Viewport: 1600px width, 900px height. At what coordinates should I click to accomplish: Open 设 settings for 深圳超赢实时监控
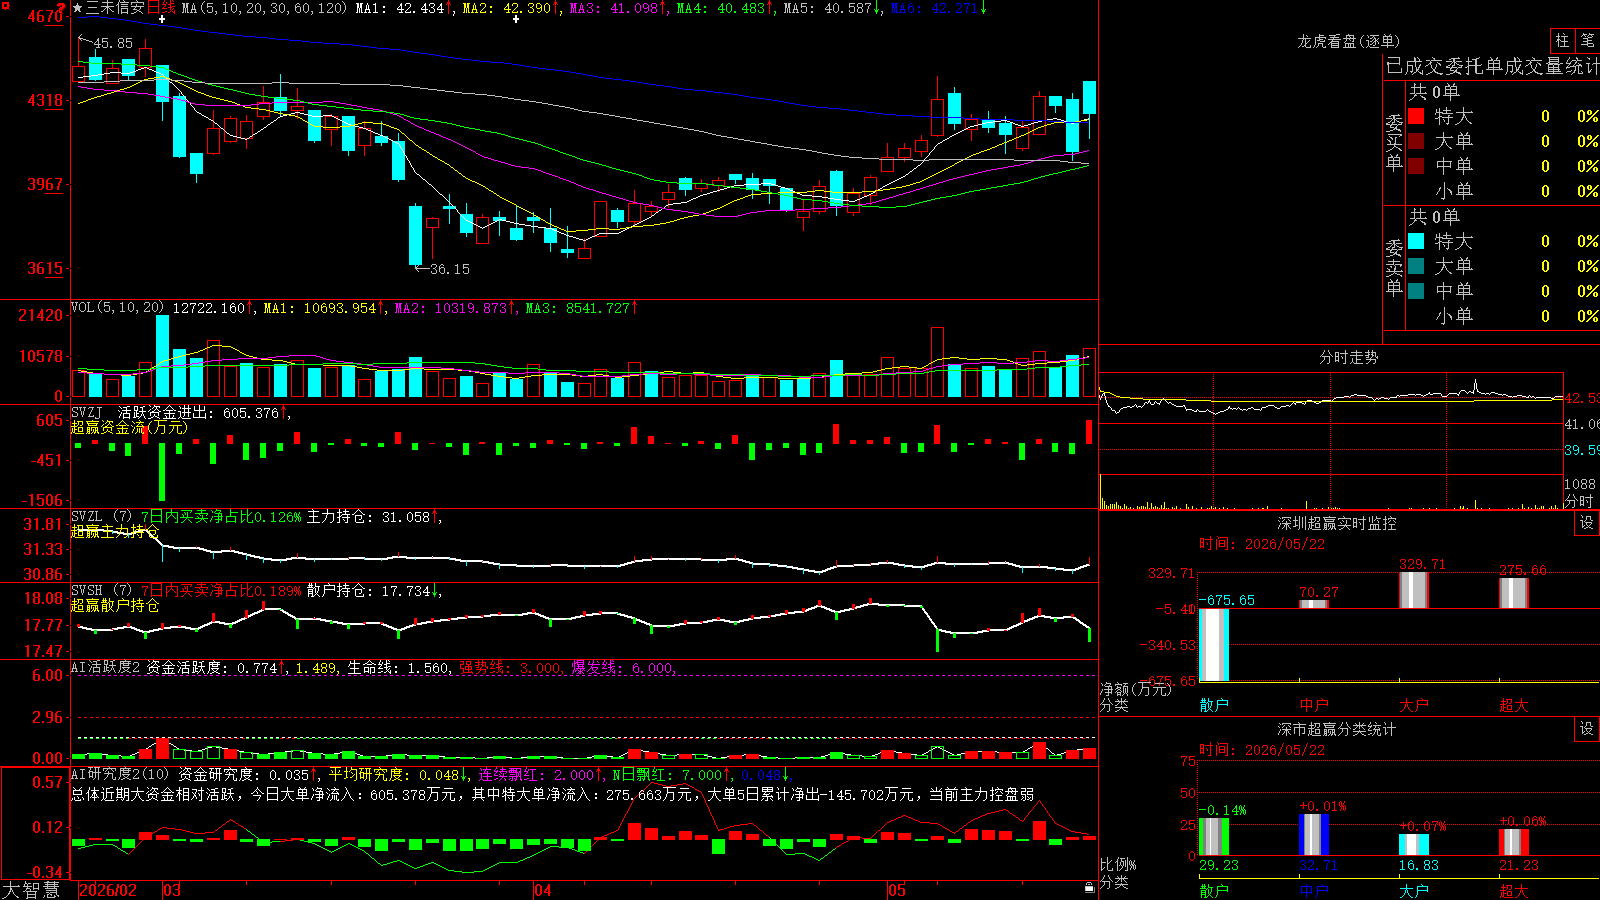[1587, 523]
